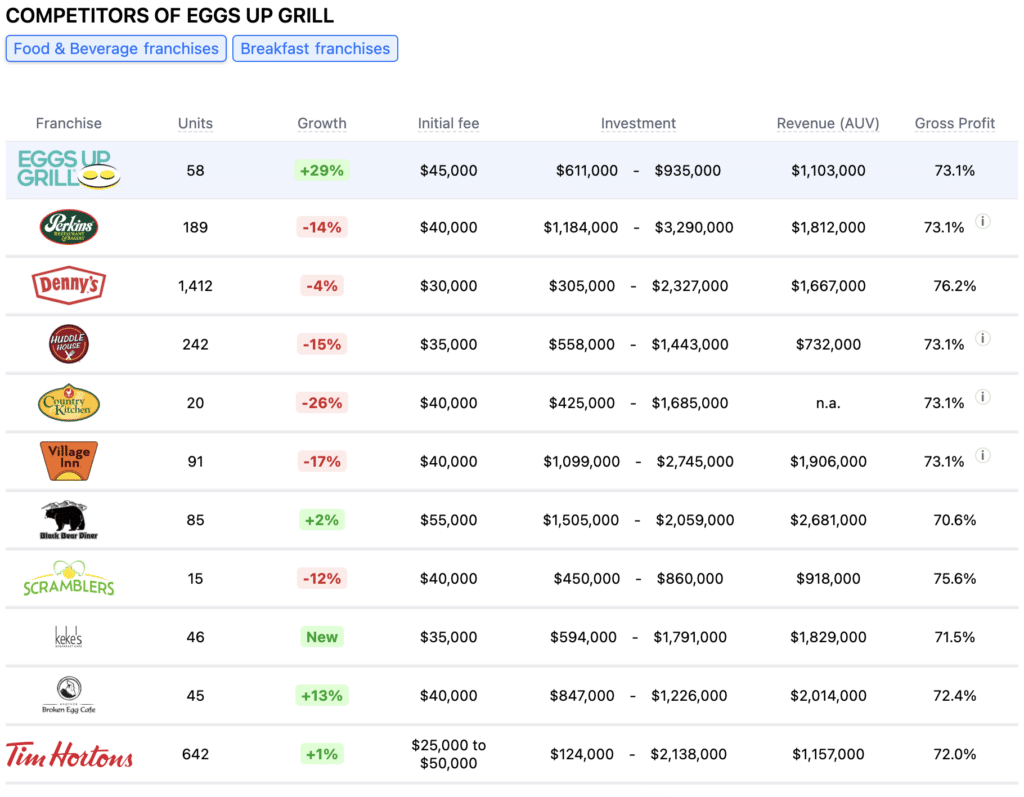Show gross profit info for Huddle House

pyautogui.click(x=983, y=338)
